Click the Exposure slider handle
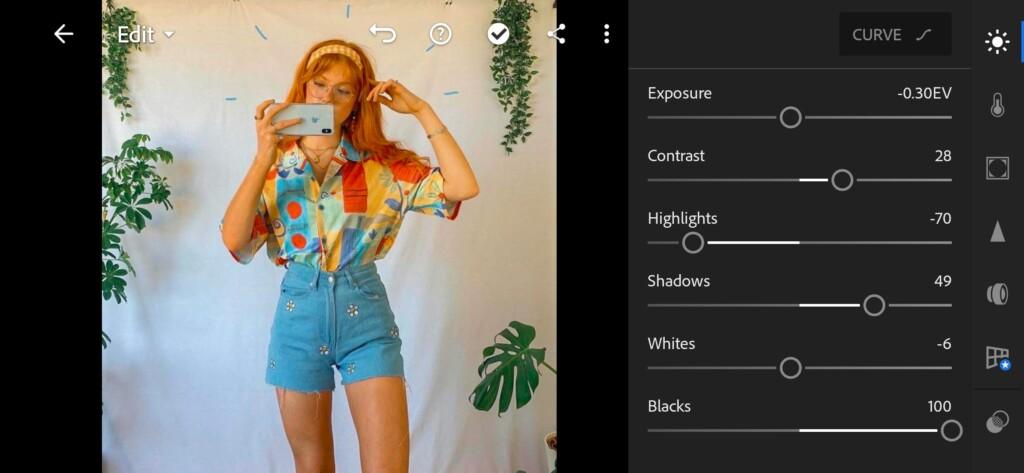 [790, 118]
